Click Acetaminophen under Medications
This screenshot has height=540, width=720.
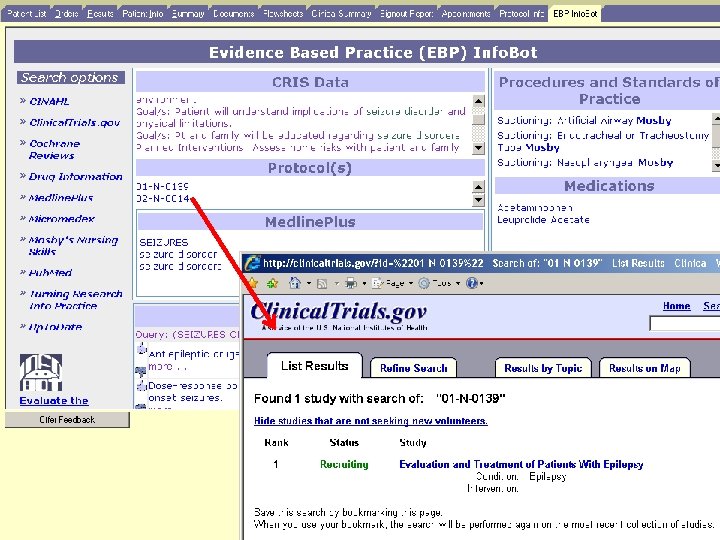(x=534, y=208)
